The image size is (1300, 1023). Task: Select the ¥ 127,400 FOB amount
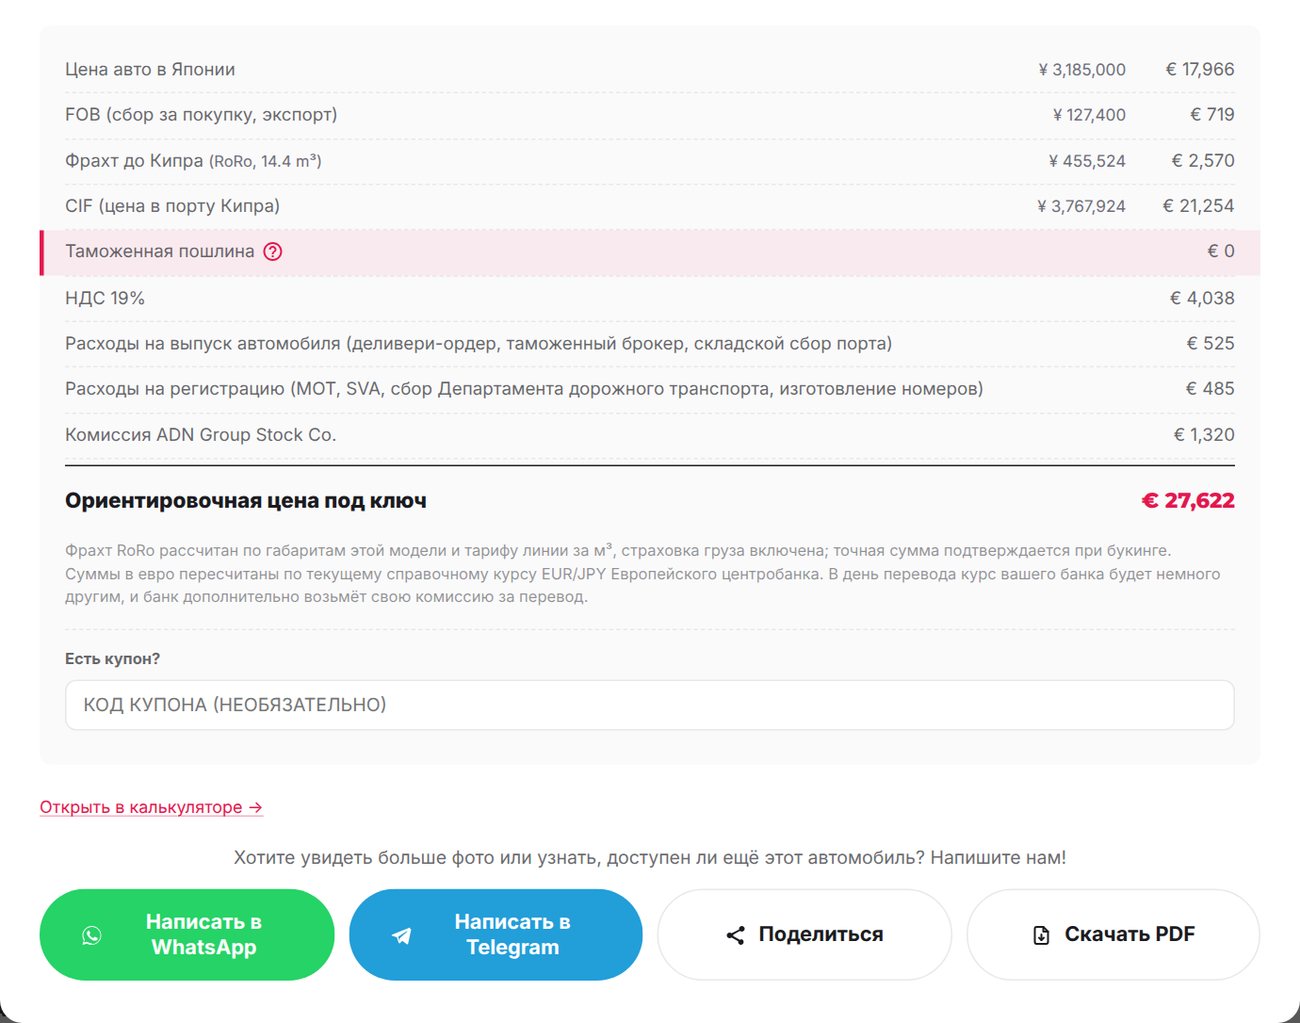(x=1089, y=115)
